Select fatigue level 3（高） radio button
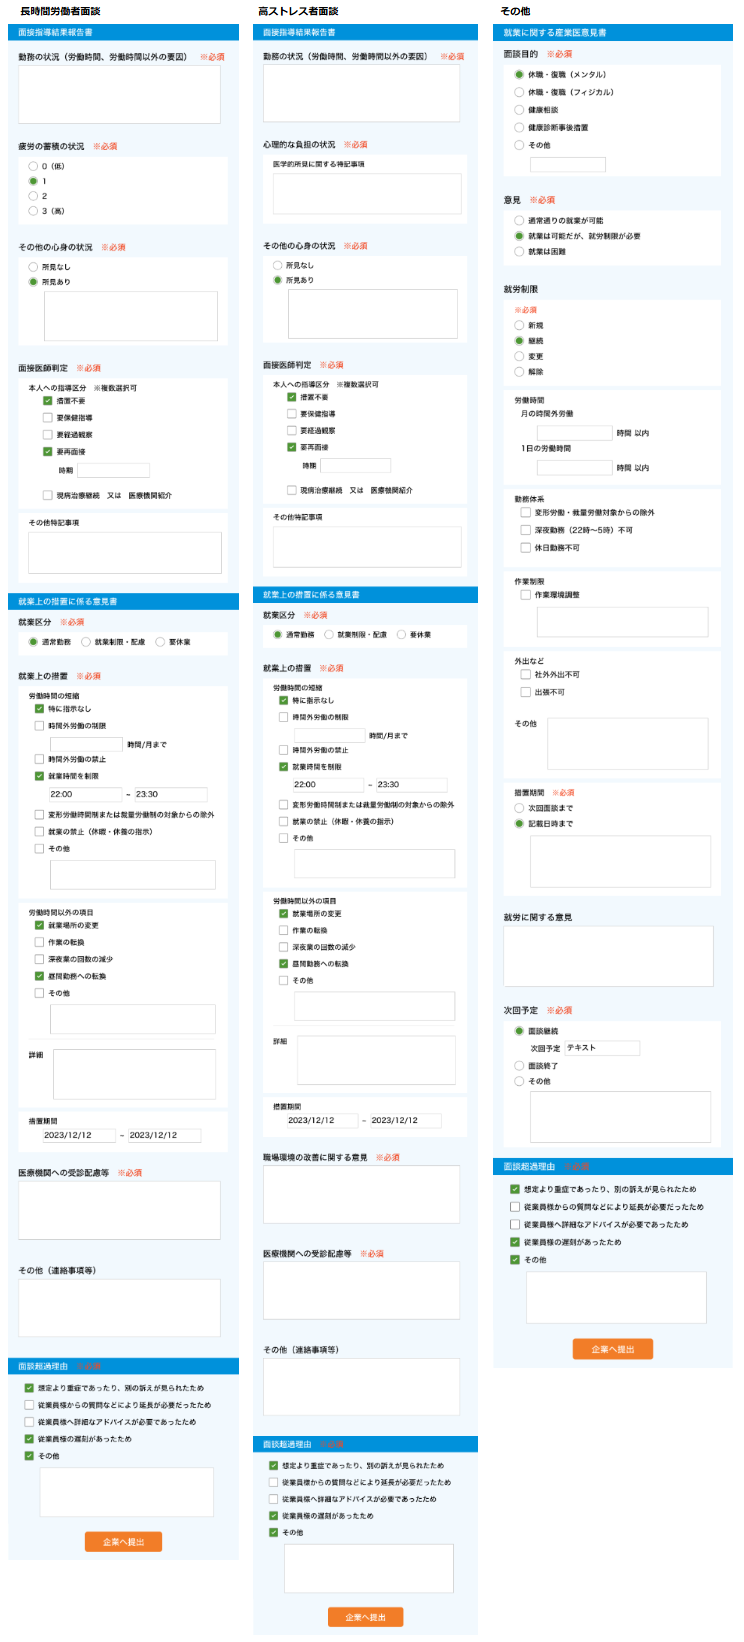This screenshot has height=1642, width=744. (x=33, y=211)
